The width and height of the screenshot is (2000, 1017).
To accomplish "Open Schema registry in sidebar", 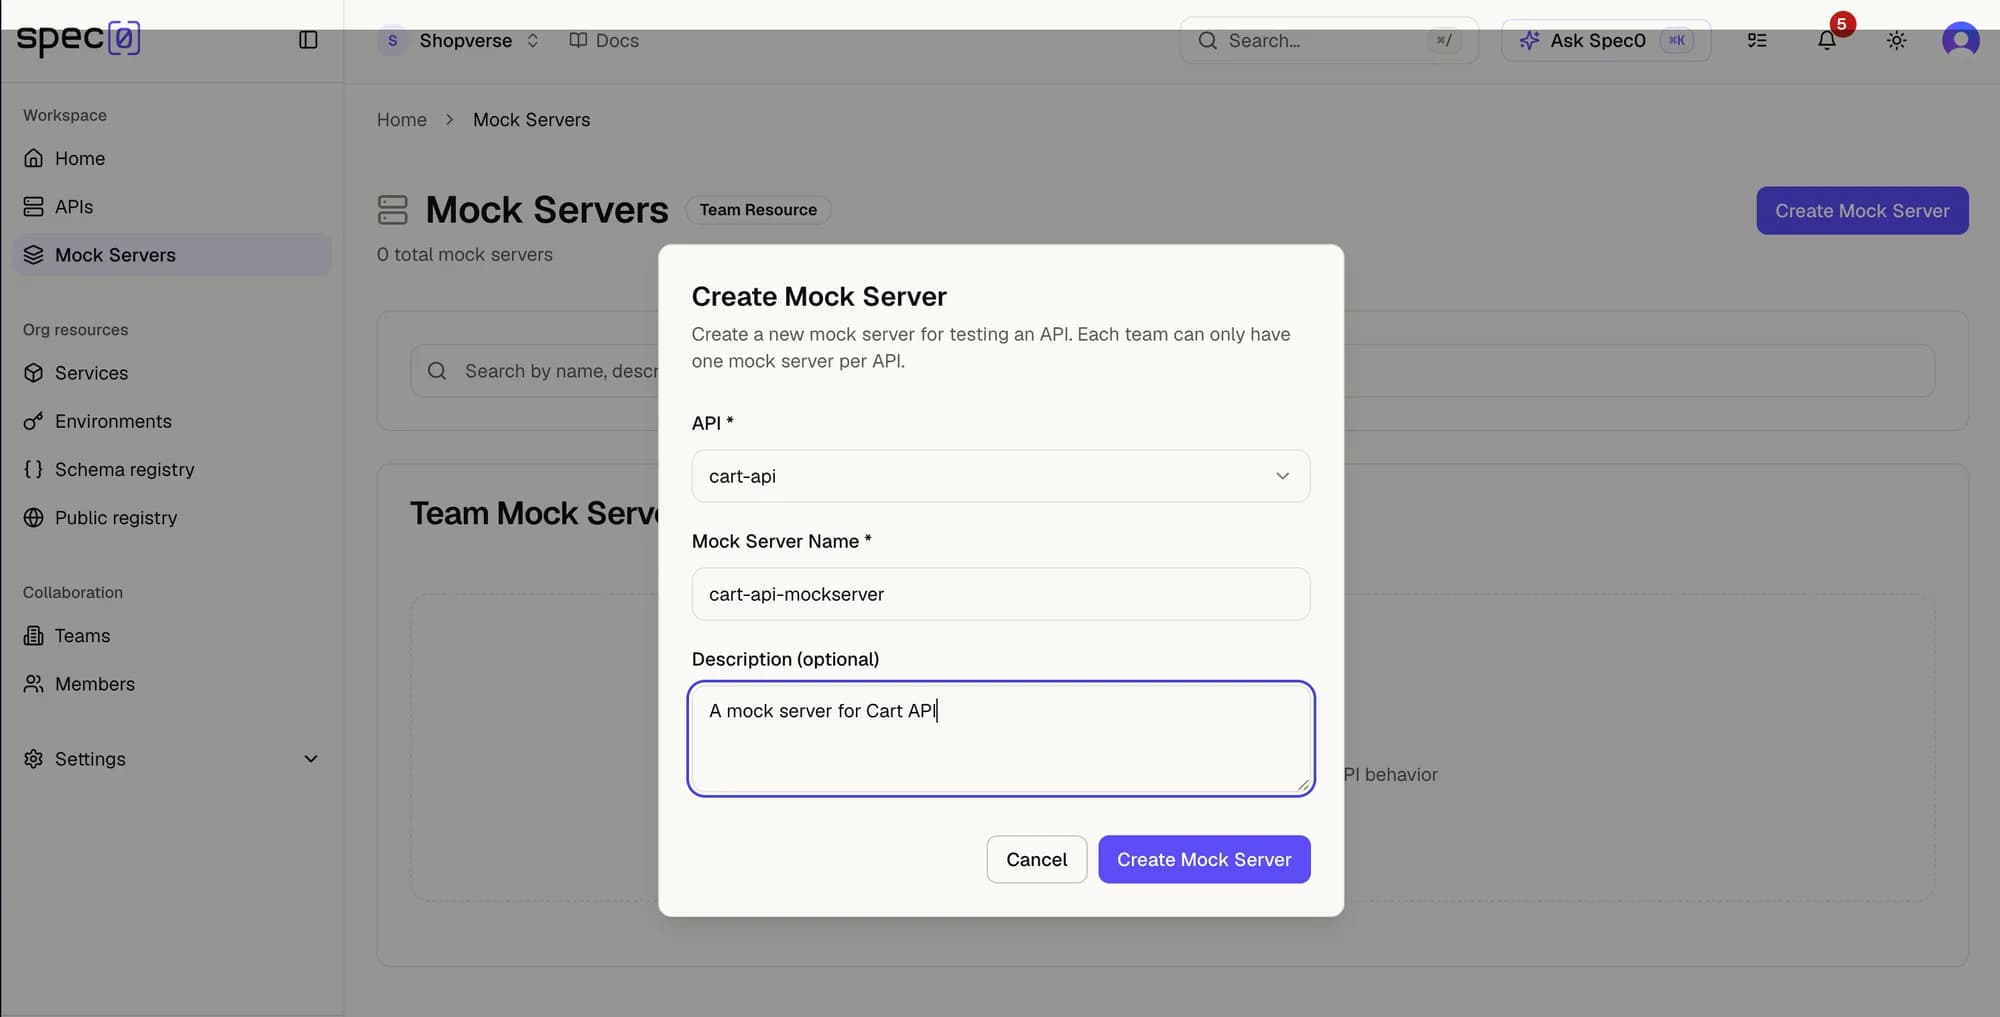I will pos(172,469).
